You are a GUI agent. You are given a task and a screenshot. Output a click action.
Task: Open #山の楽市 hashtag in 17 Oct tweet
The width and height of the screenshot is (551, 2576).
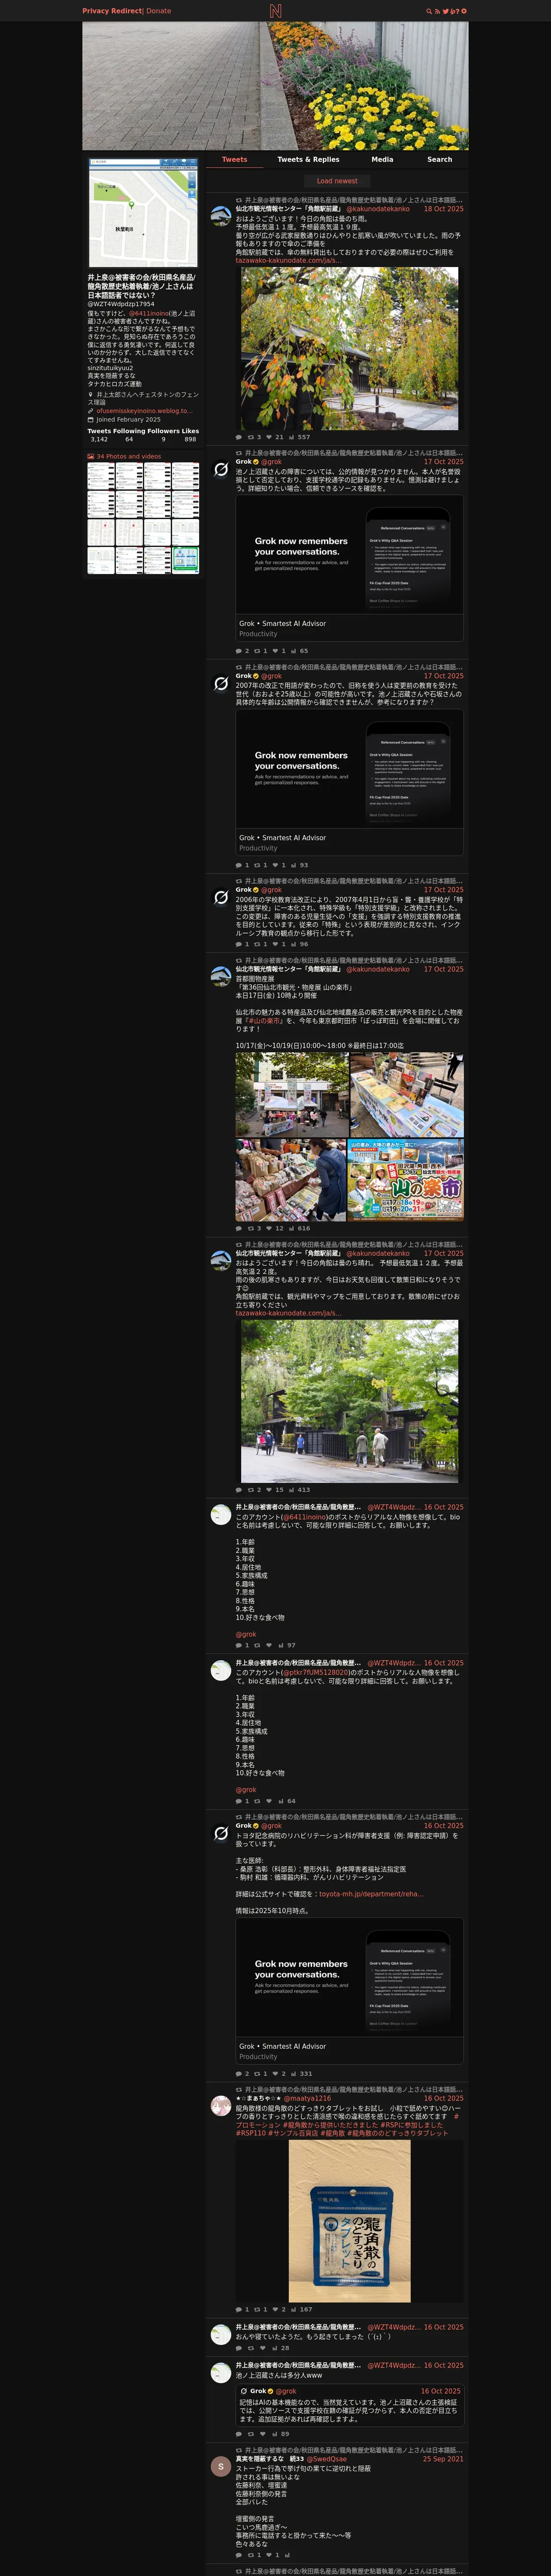pyautogui.click(x=266, y=1021)
